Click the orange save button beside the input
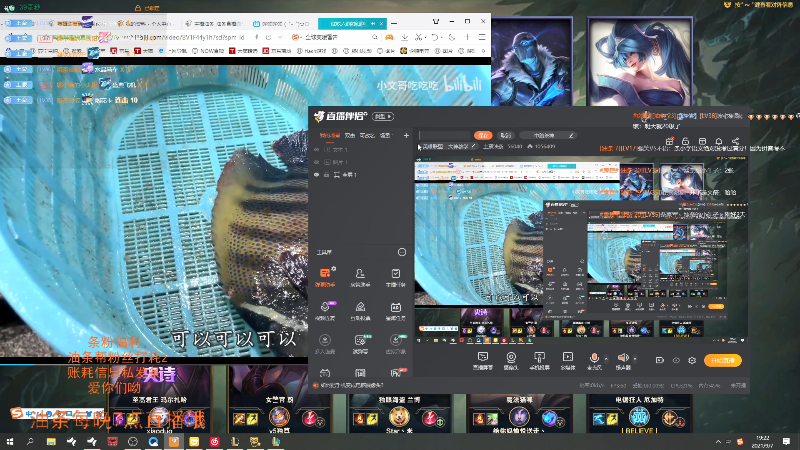The height and width of the screenshot is (450, 800). point(483,135)
